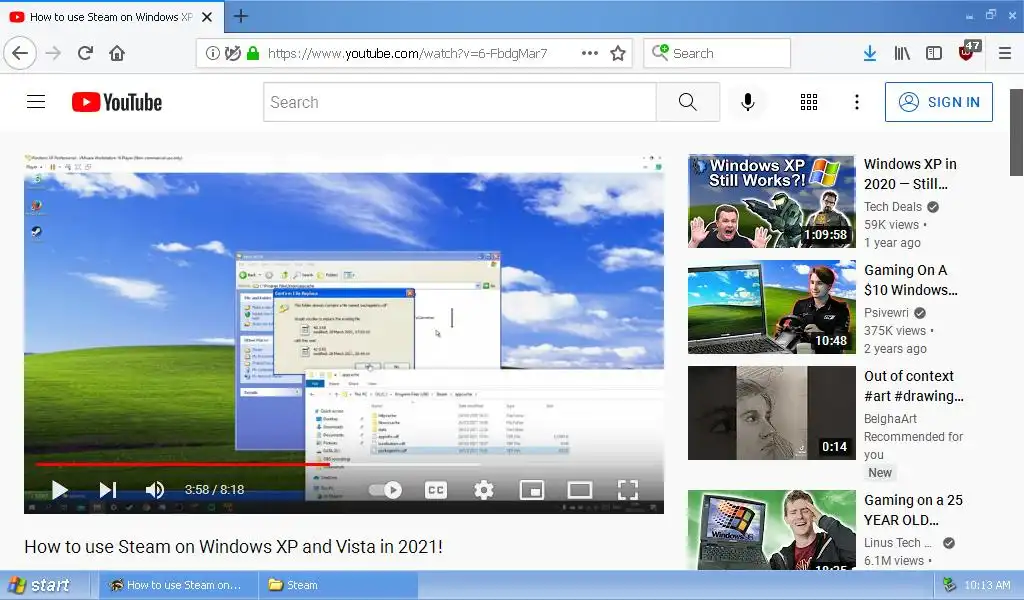Enter full screen video mode
The height and width of the screenshot is (600, 1024).
pyautogui.click(x=628, y=490)
